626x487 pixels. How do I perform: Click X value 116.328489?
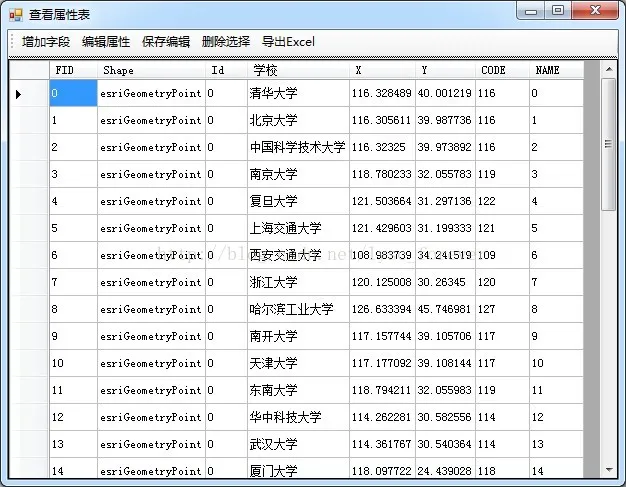[382, 93]
